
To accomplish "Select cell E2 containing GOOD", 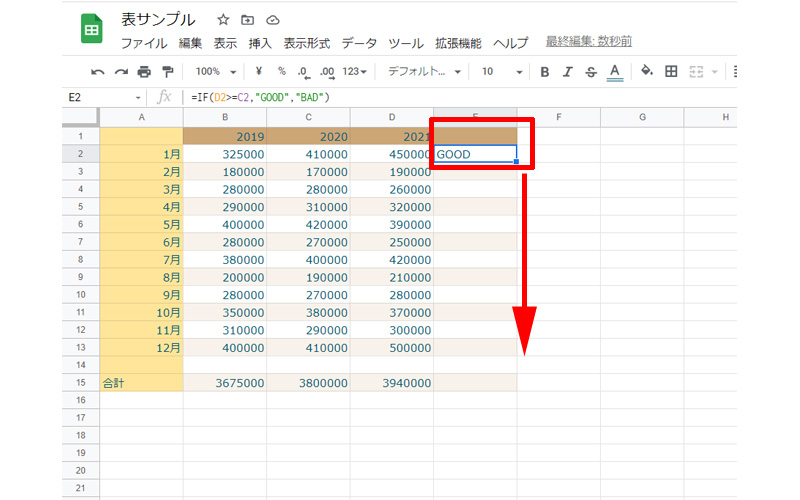I will (x=475, y=154).
